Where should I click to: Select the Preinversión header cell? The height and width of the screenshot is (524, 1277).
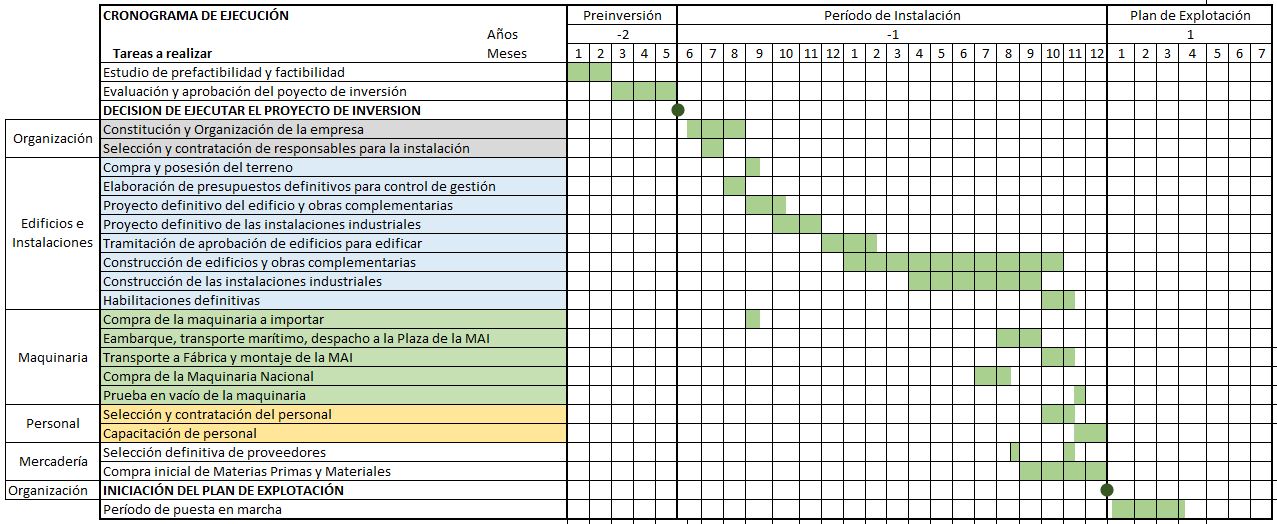click(x=622, y=15)
